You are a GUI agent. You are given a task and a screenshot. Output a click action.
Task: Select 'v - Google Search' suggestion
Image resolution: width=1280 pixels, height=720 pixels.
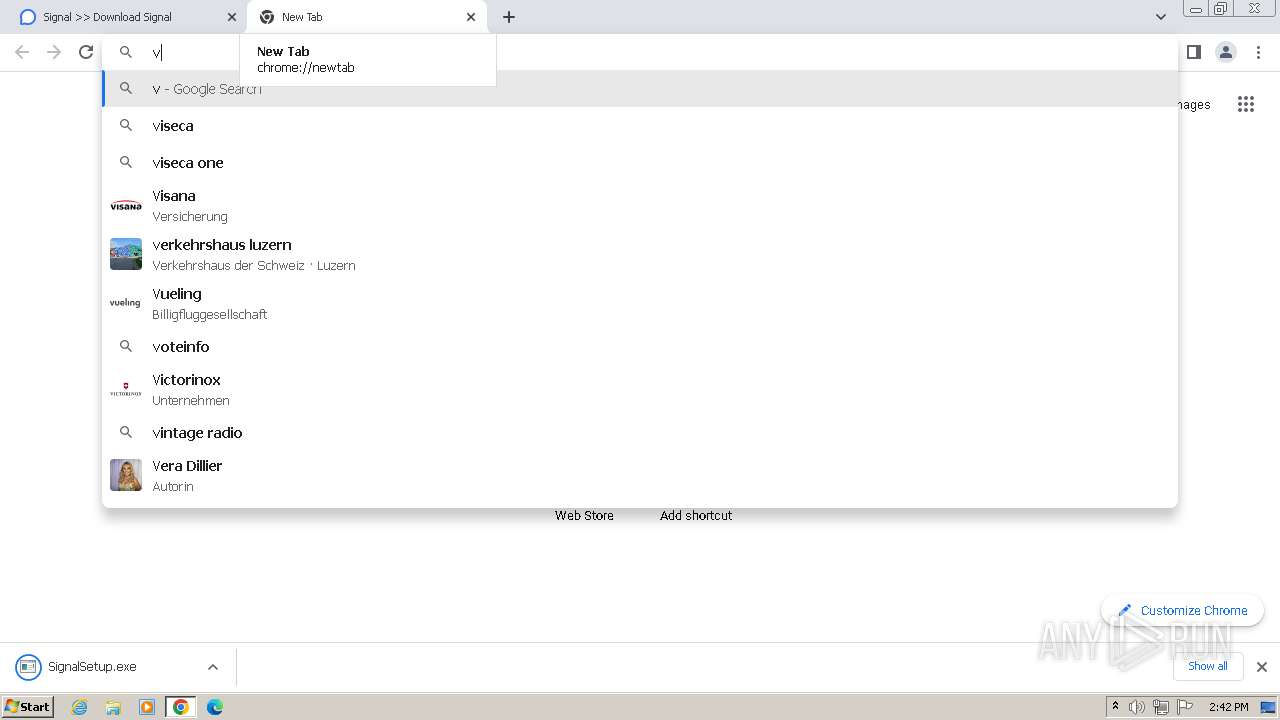640,88
